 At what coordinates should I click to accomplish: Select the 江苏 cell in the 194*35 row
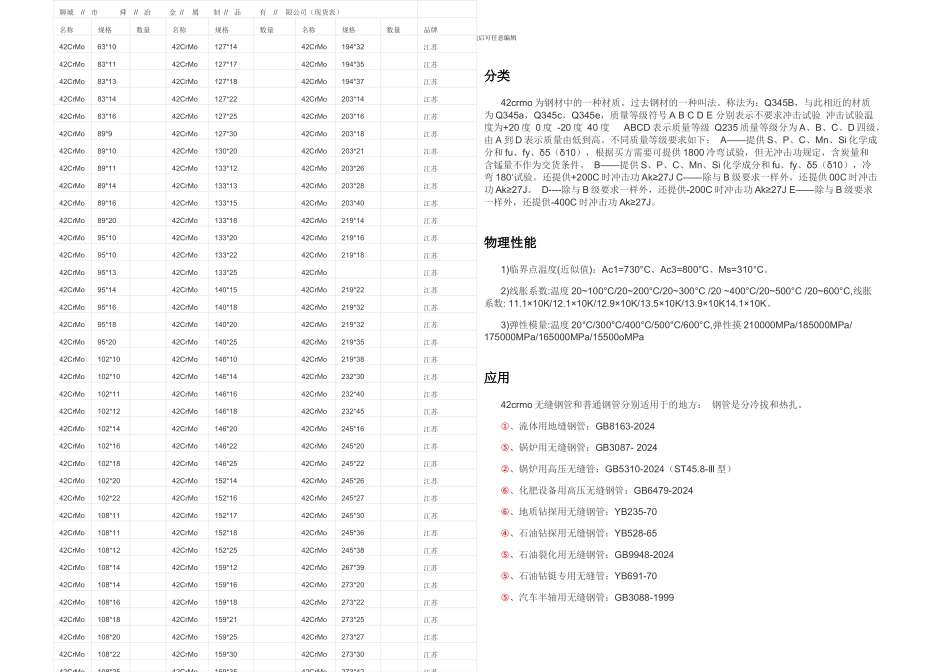tap(430, 64)
